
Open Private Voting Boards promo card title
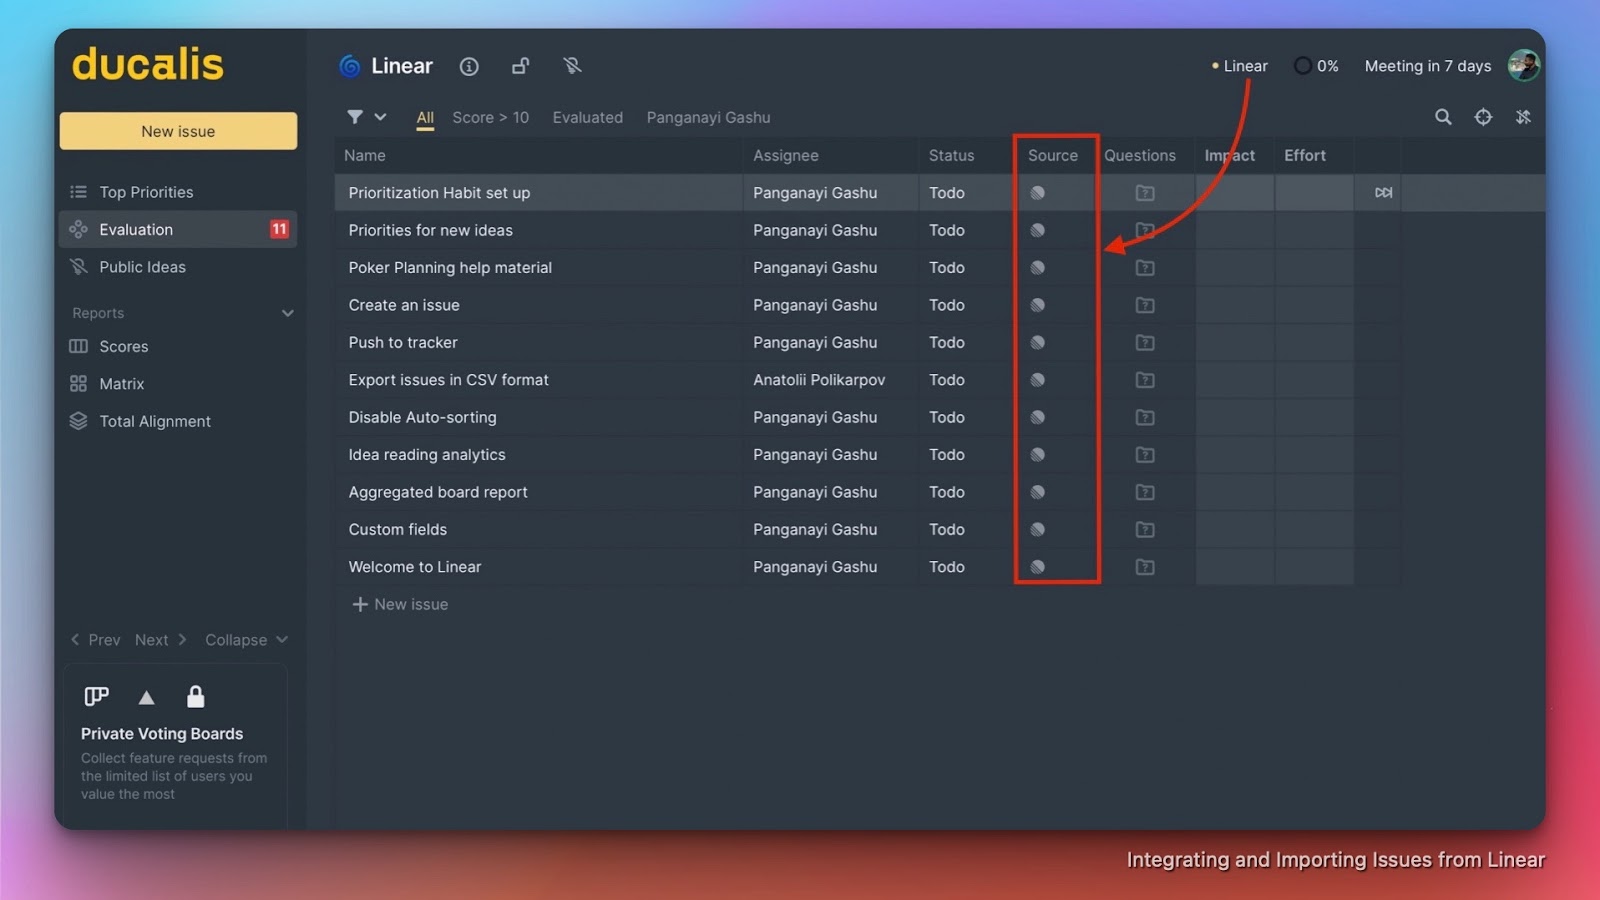coord(162,734)
